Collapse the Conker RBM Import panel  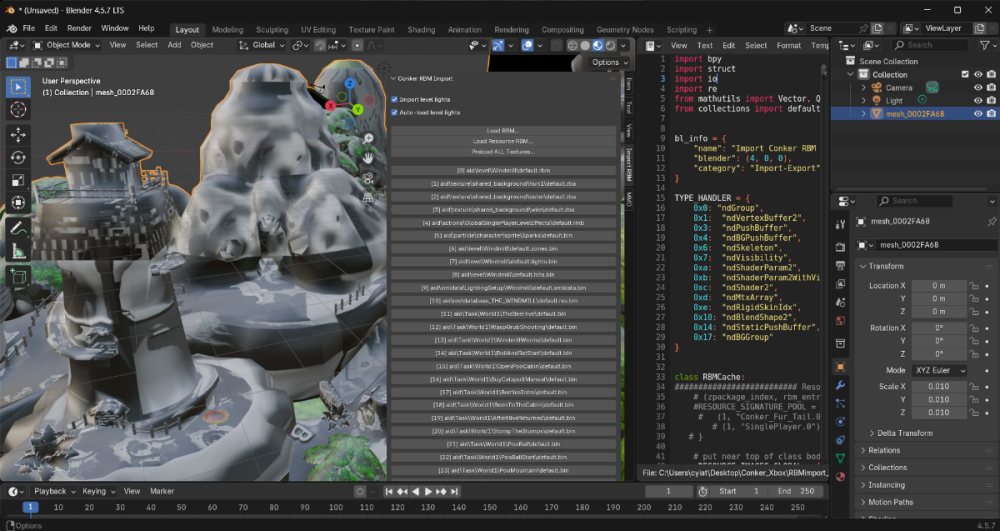[x=393, y=79]
